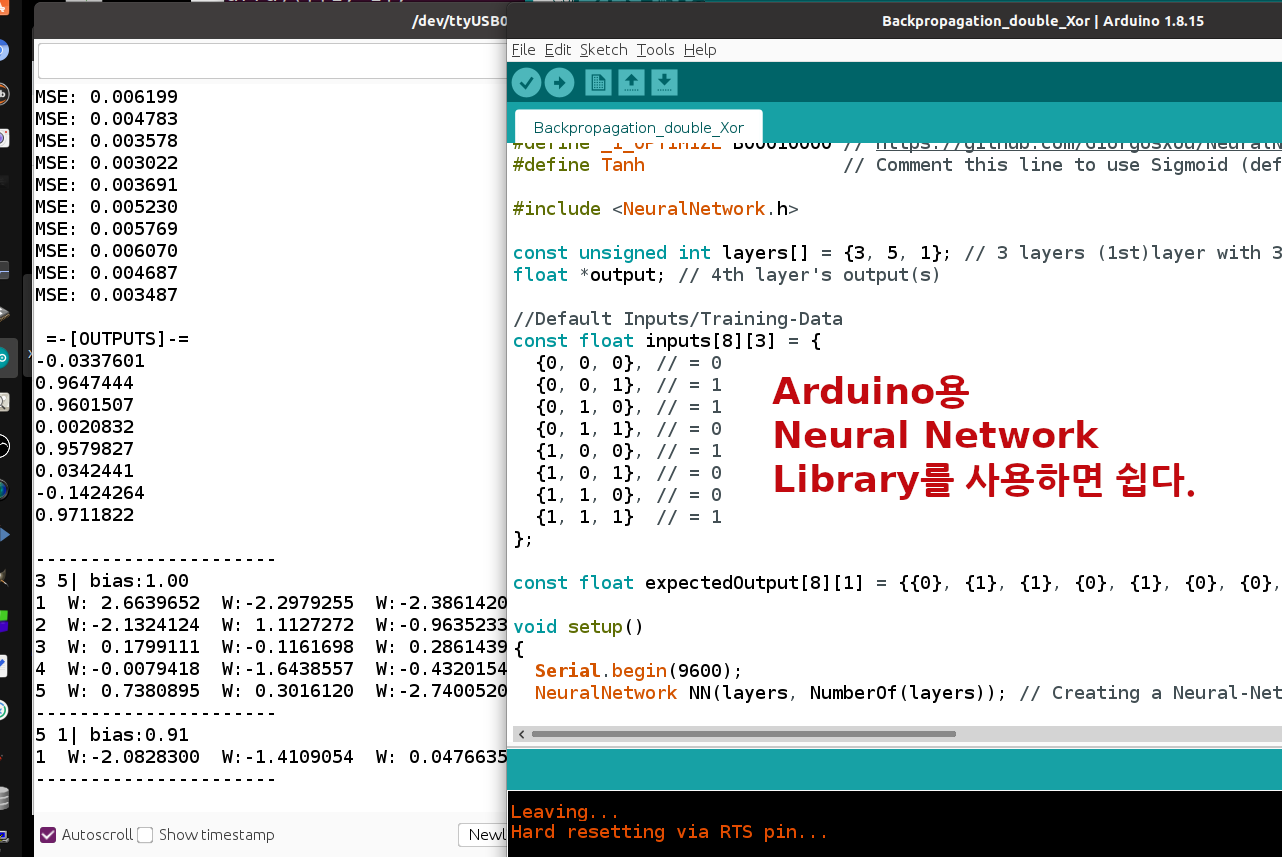Click the weight value 'W:-1.6438557'

(x=288, y=669)
